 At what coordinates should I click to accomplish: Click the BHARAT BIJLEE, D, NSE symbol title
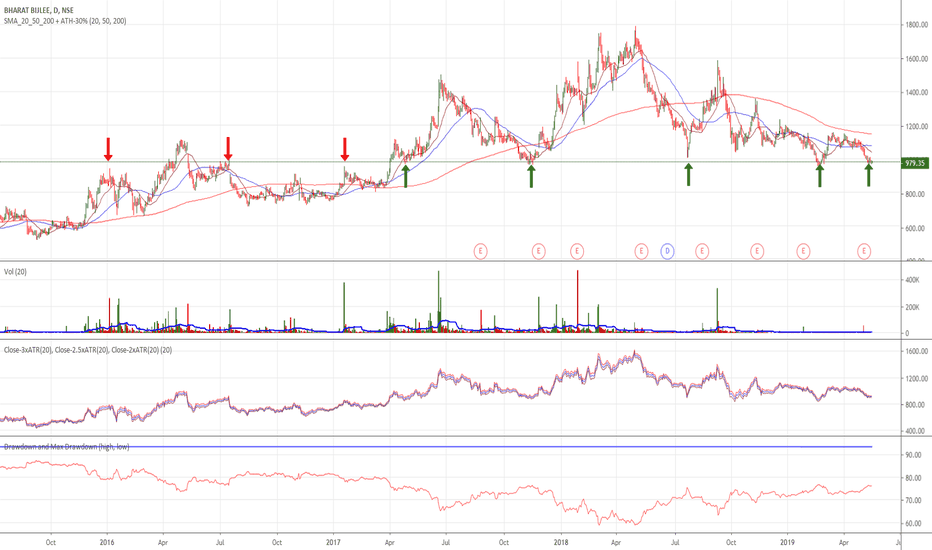[39, 10]
